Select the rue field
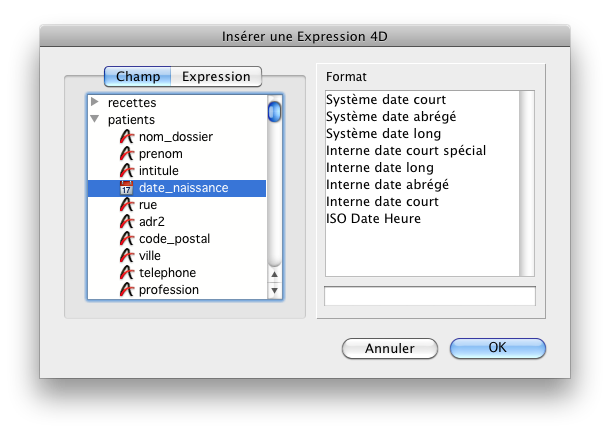 (x=177, y=205)
